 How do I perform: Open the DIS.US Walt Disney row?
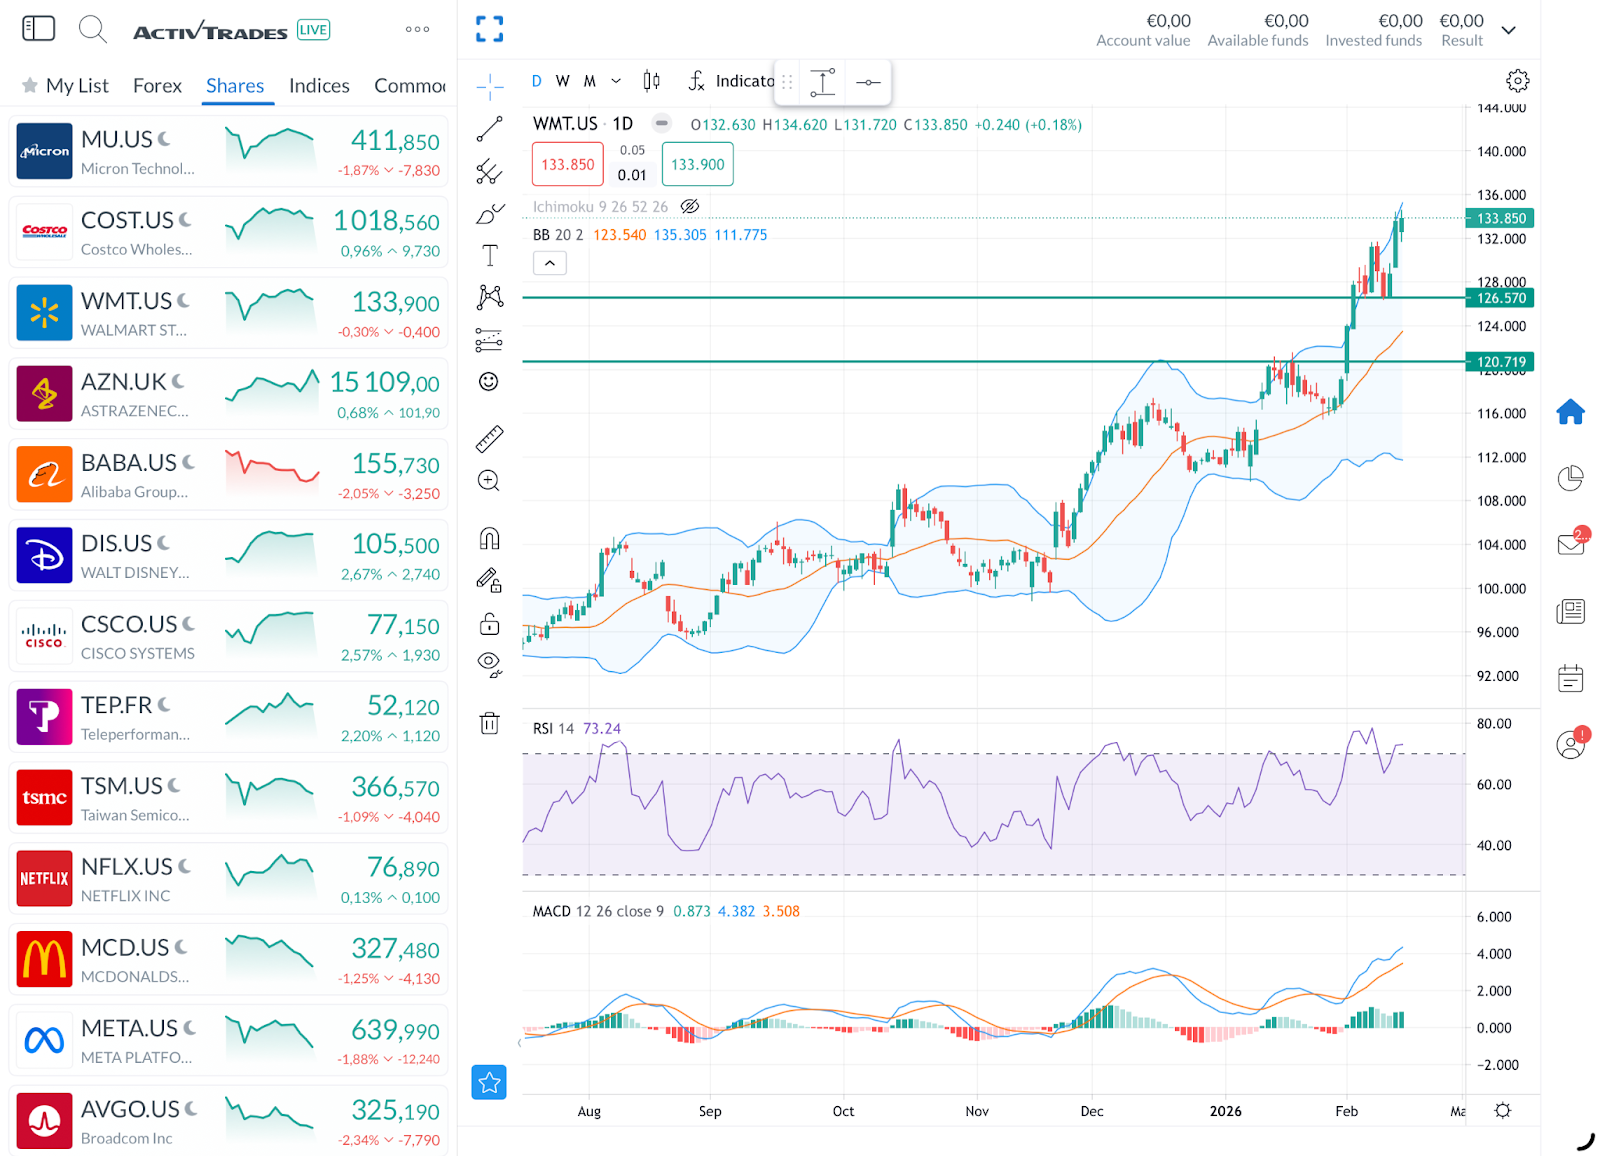coord(228,556)
